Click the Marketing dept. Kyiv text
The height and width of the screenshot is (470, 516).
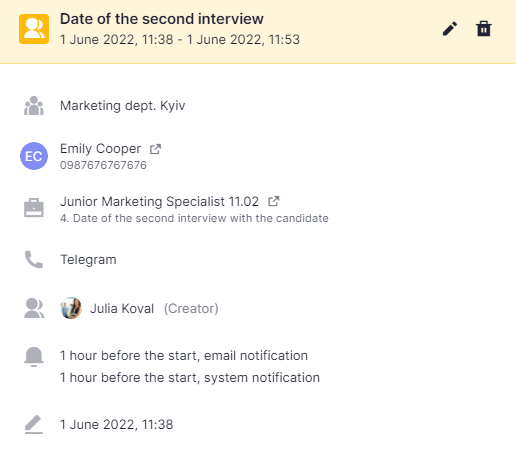tap(122, 106)
